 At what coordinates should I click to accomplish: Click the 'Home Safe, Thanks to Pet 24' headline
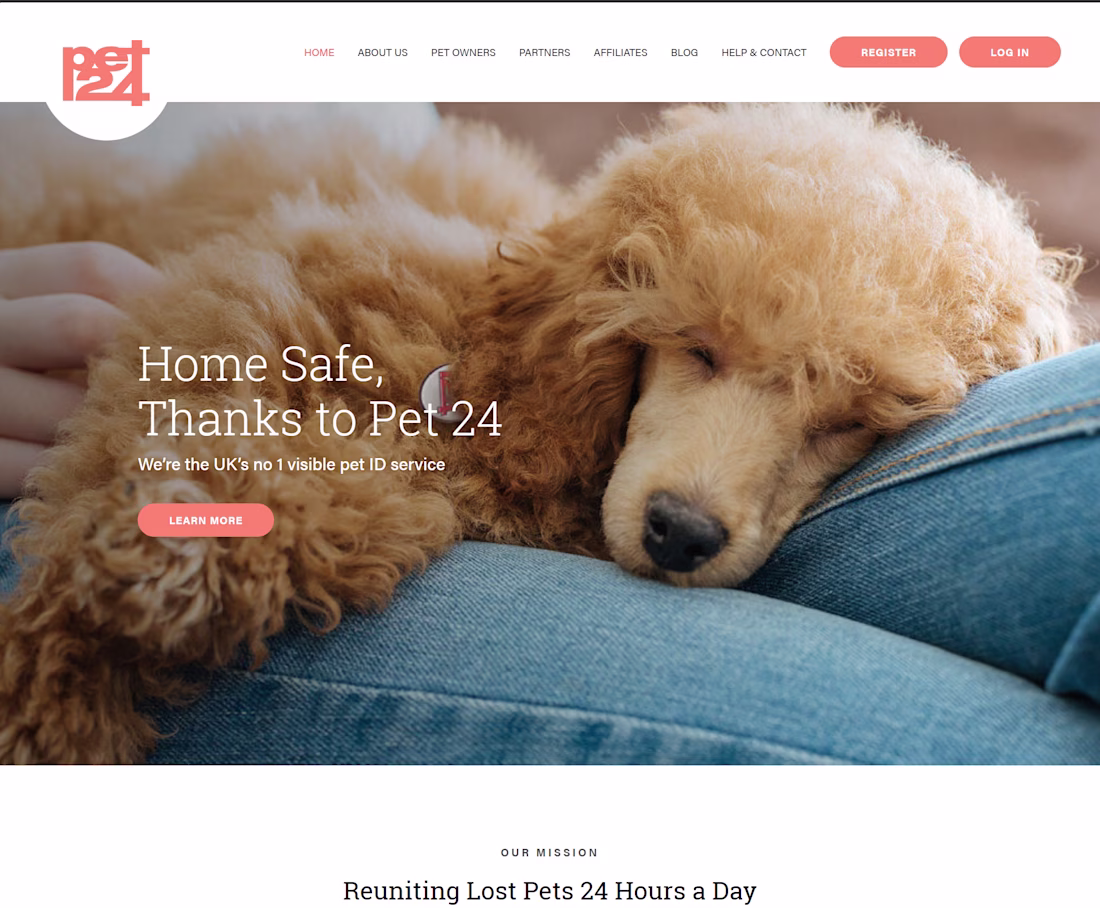click(319, 392)
